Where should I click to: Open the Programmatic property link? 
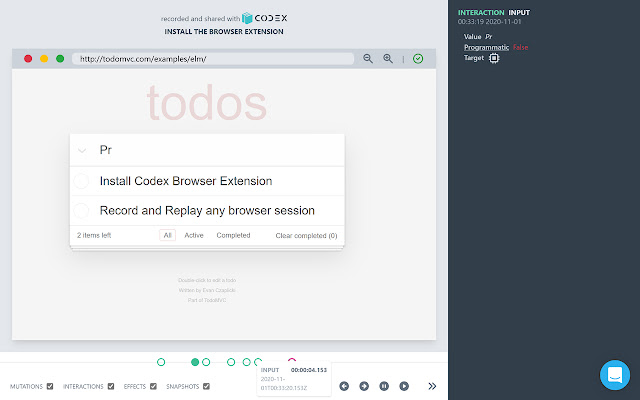(x=486, y=47)
